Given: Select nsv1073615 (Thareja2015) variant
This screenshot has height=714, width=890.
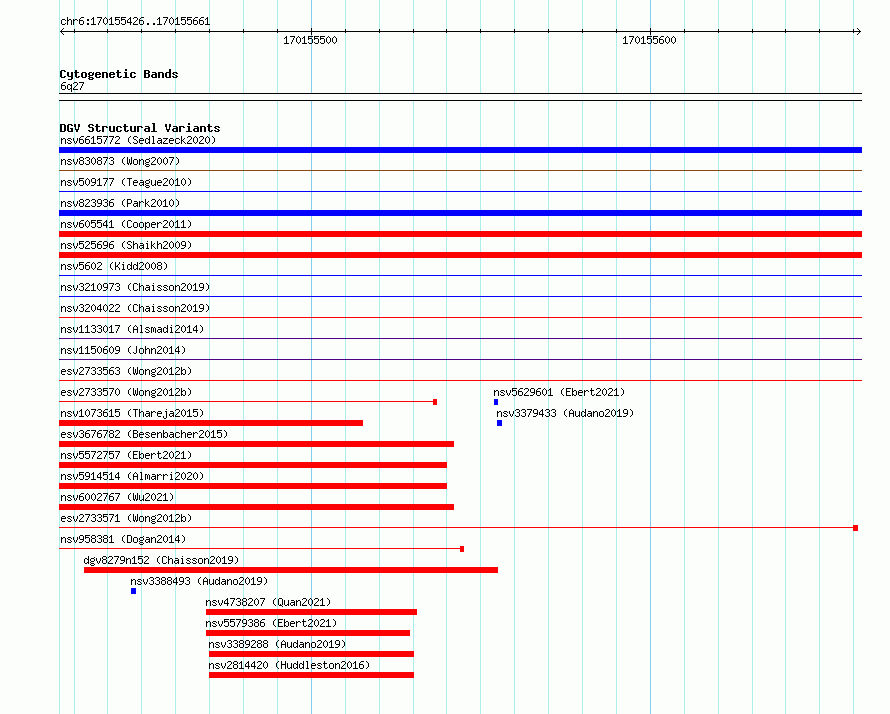Looking at the screenshot, I should (x=132, y=413).
